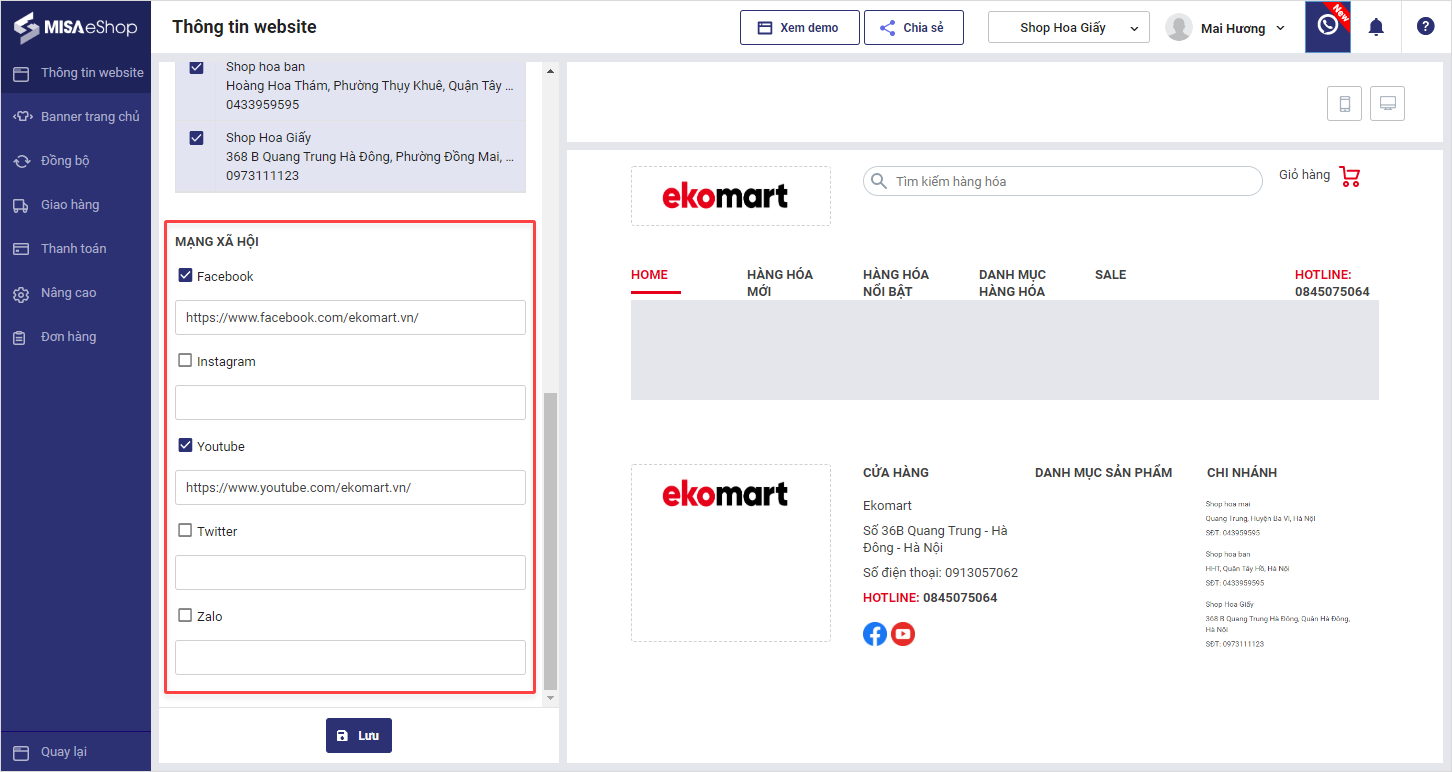Screen dimensions: 1452x772
Task: Click the Youtube URL input field
Action: [350, 487]
